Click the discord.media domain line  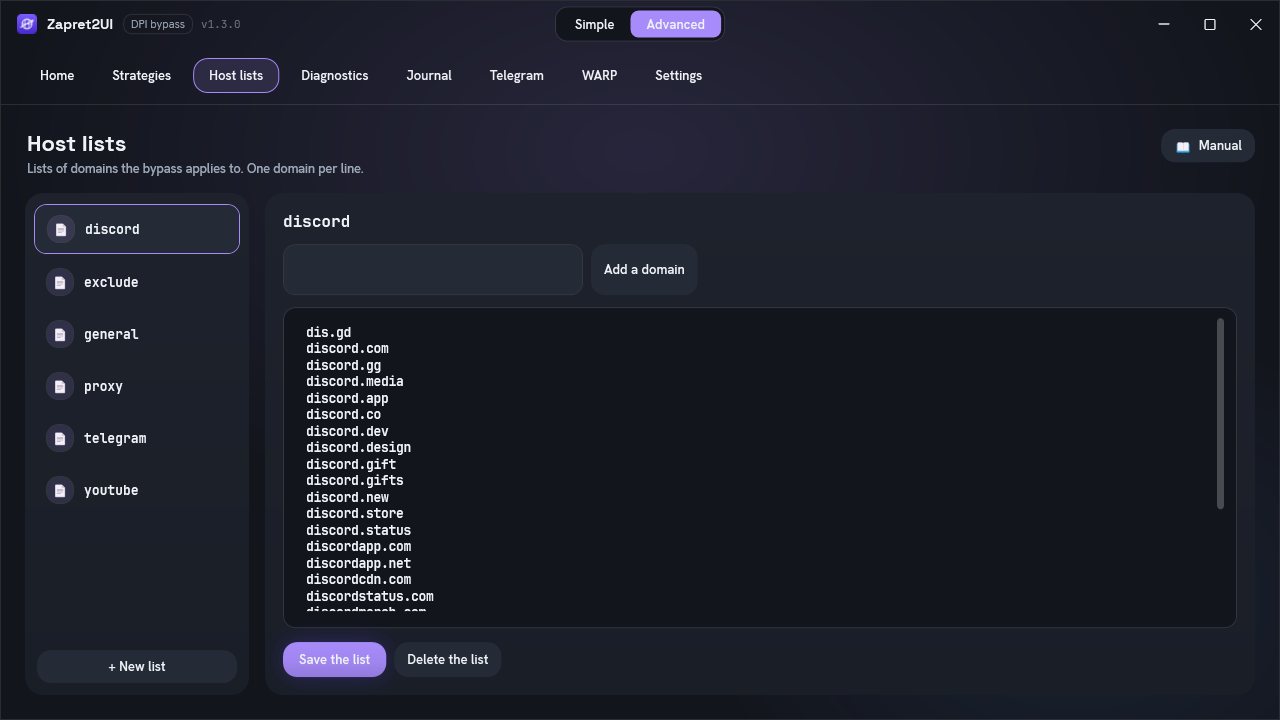pyautogui.click(x=355, y=382)
